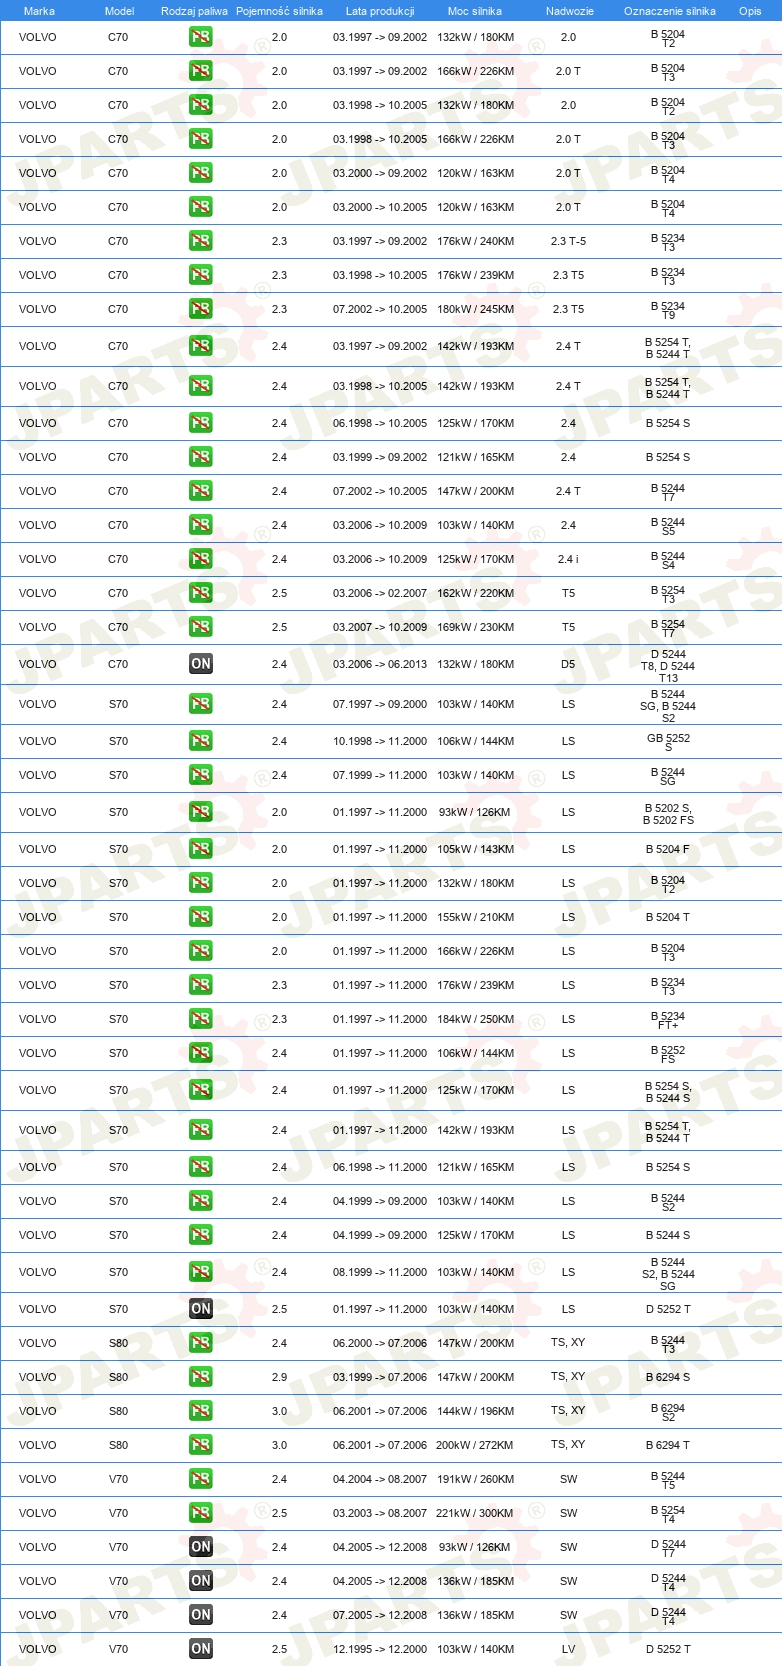The image size is (782, 1666).
Task: Select the 2.4 i body cell
Action: click(568, 559)
